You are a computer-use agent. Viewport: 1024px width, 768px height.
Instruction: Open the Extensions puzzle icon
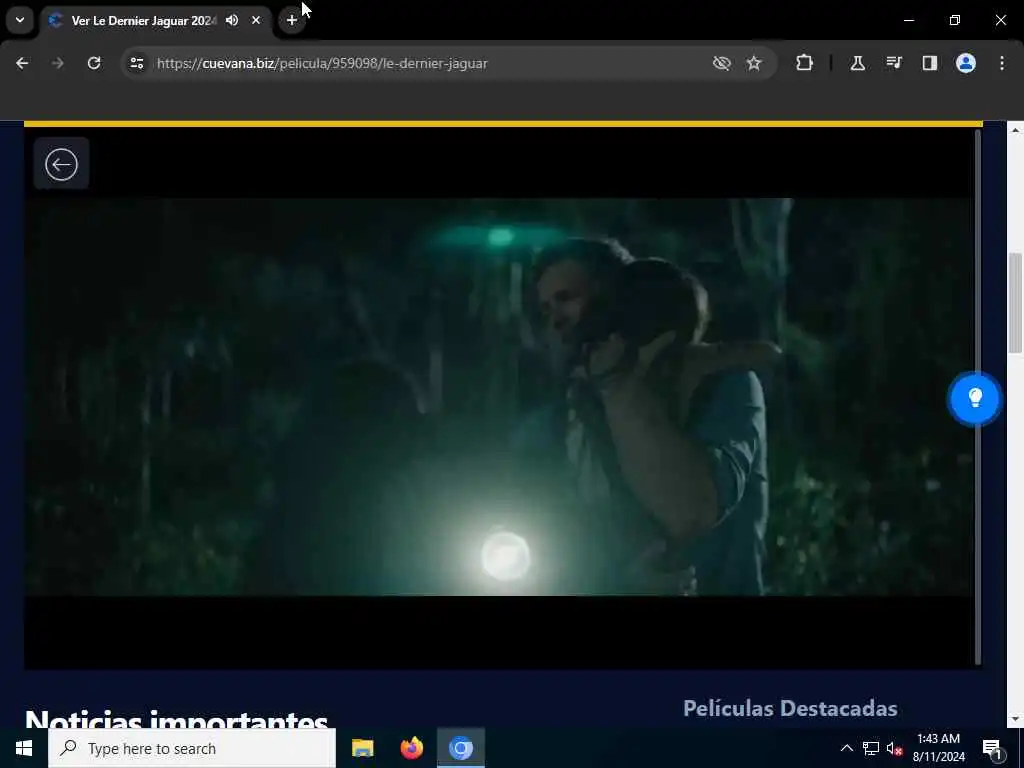coord(805,63)
